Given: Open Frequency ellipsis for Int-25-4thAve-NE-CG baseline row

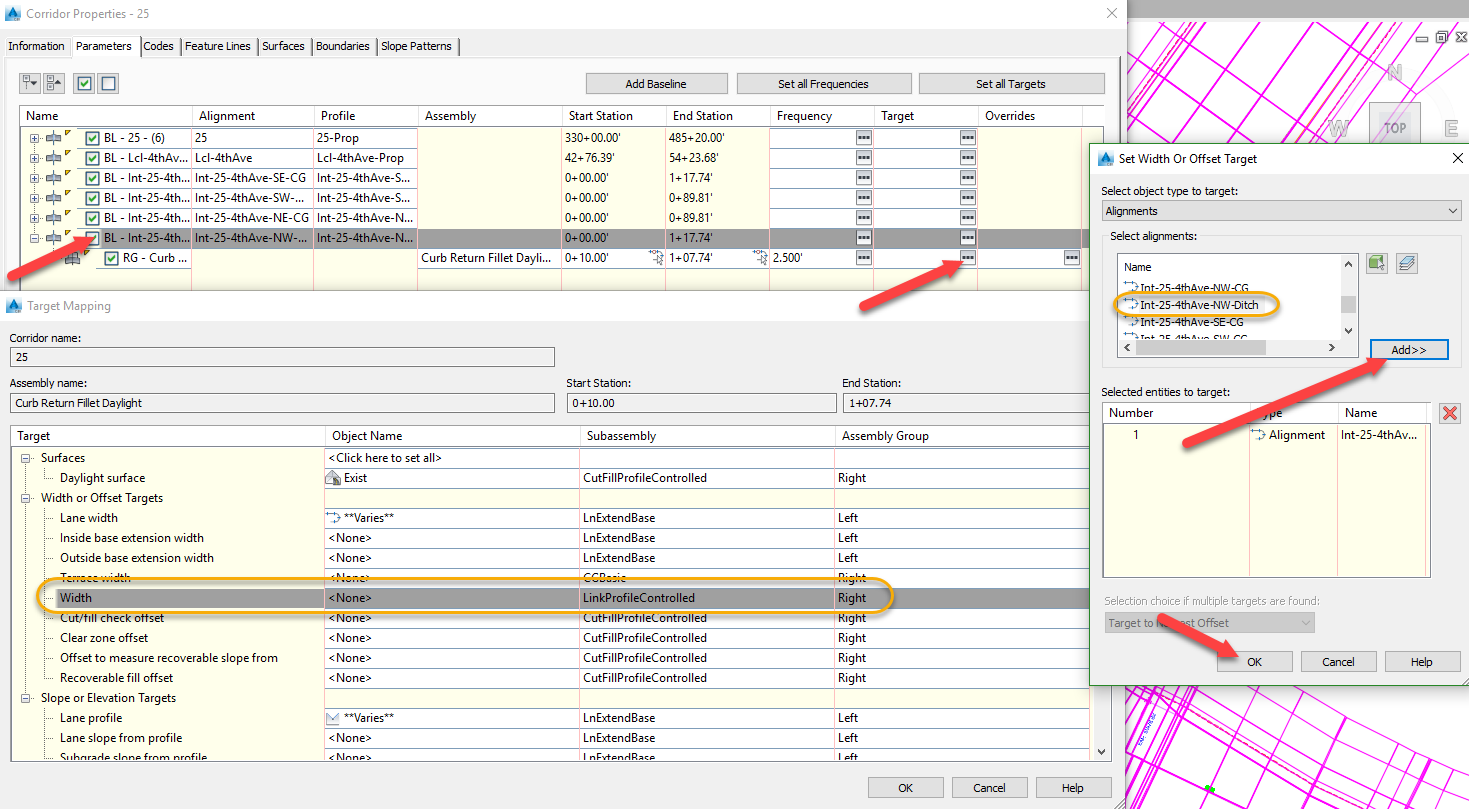Looking at the screenshot, I should [x=863, y=218].
